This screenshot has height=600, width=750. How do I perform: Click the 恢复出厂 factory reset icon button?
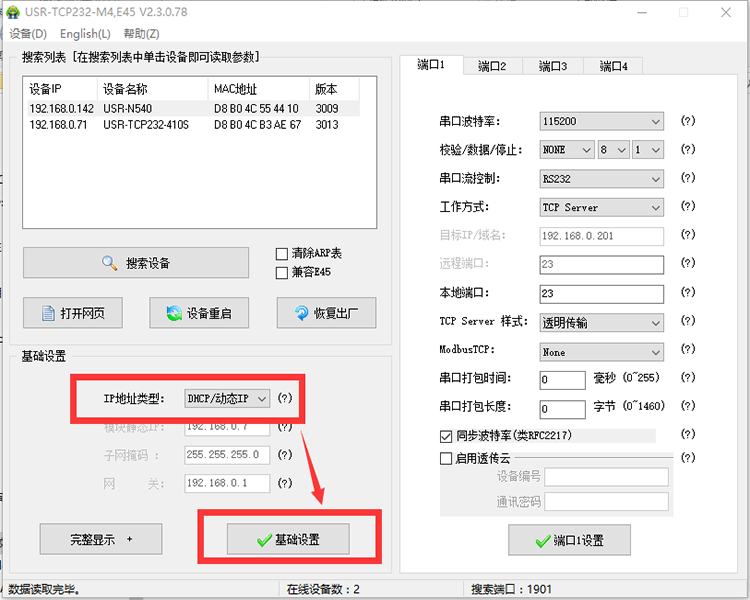pos(326,313)
